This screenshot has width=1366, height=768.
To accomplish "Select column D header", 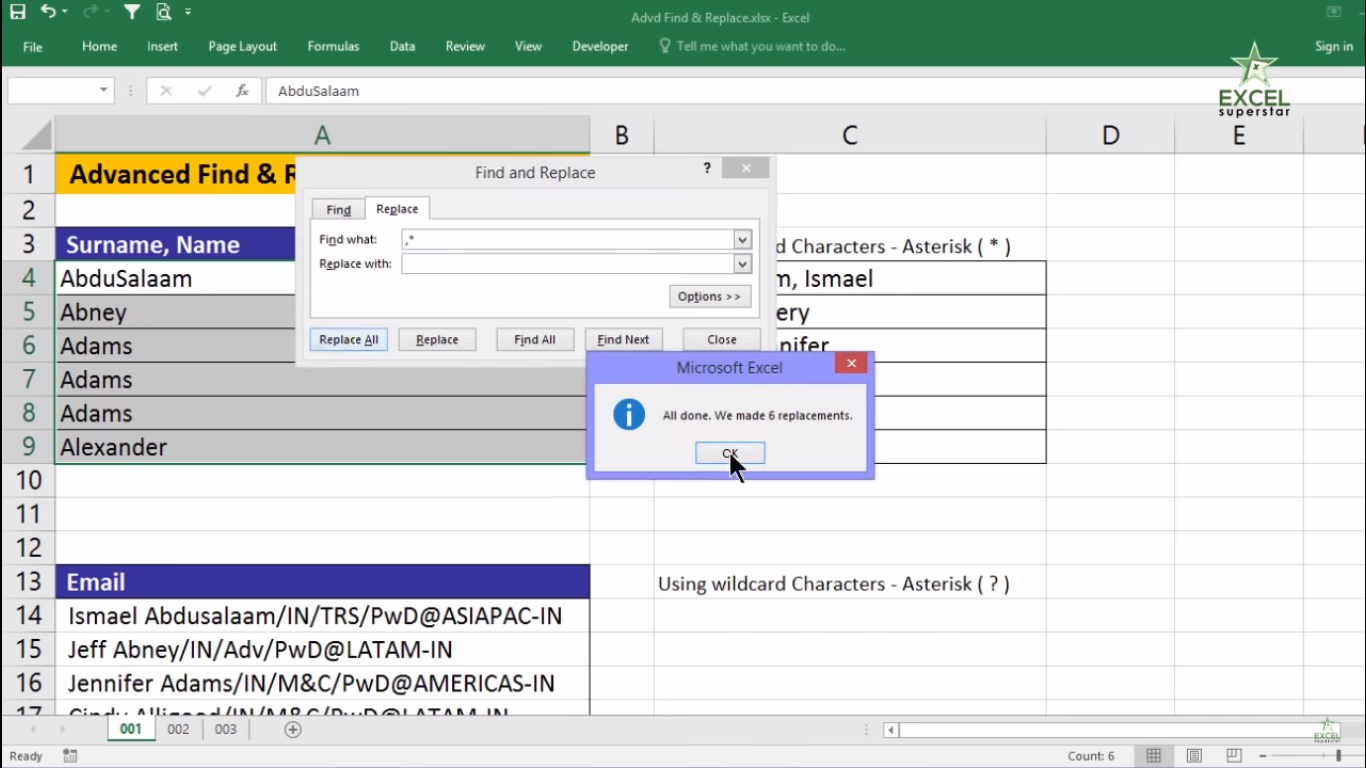I will (1110, 135).
